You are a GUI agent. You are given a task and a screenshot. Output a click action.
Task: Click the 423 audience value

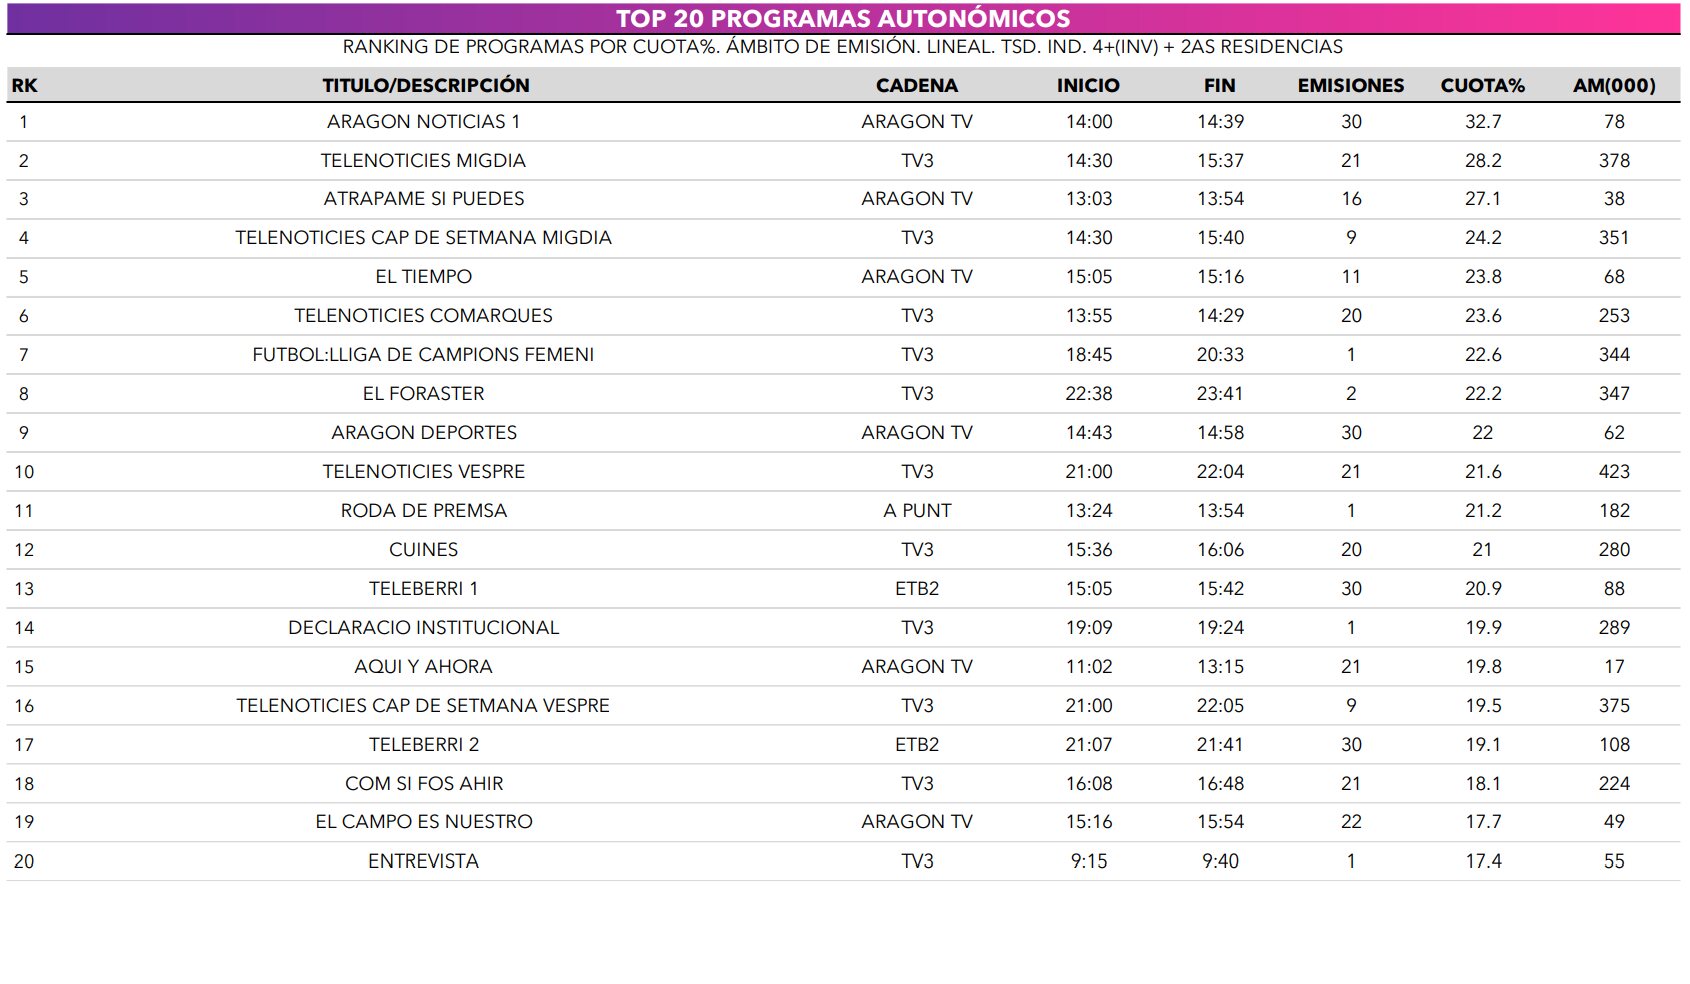(x=1613, y=472)
